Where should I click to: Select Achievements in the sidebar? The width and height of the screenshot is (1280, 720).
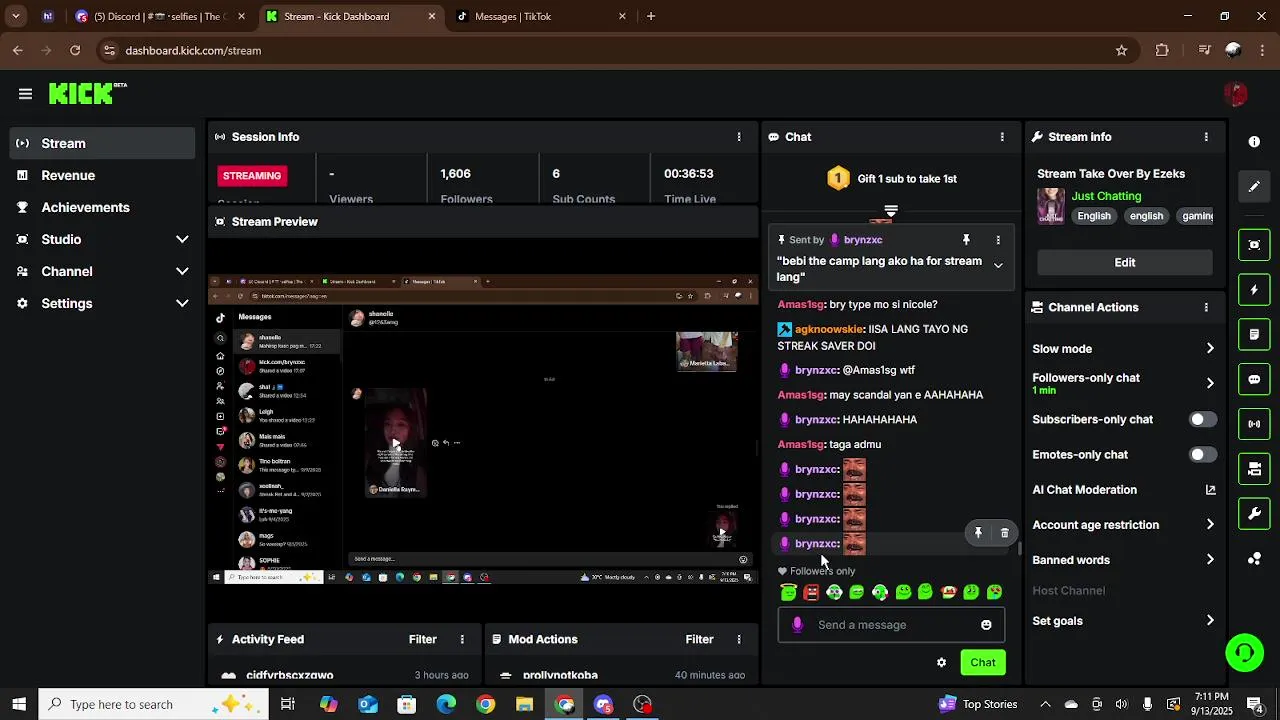[x=103, y=207]
